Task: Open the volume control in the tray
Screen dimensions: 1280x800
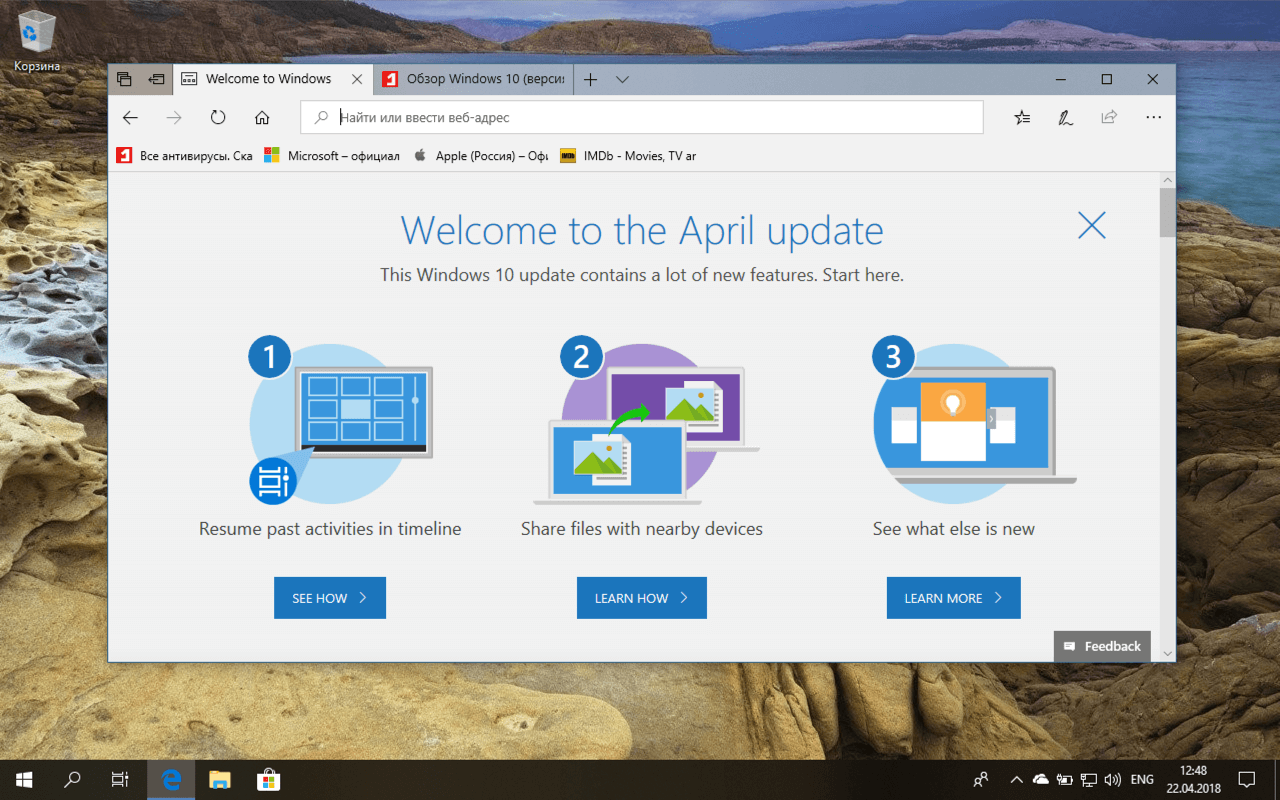Action: pyautogui.click(x=1112, y=779)
